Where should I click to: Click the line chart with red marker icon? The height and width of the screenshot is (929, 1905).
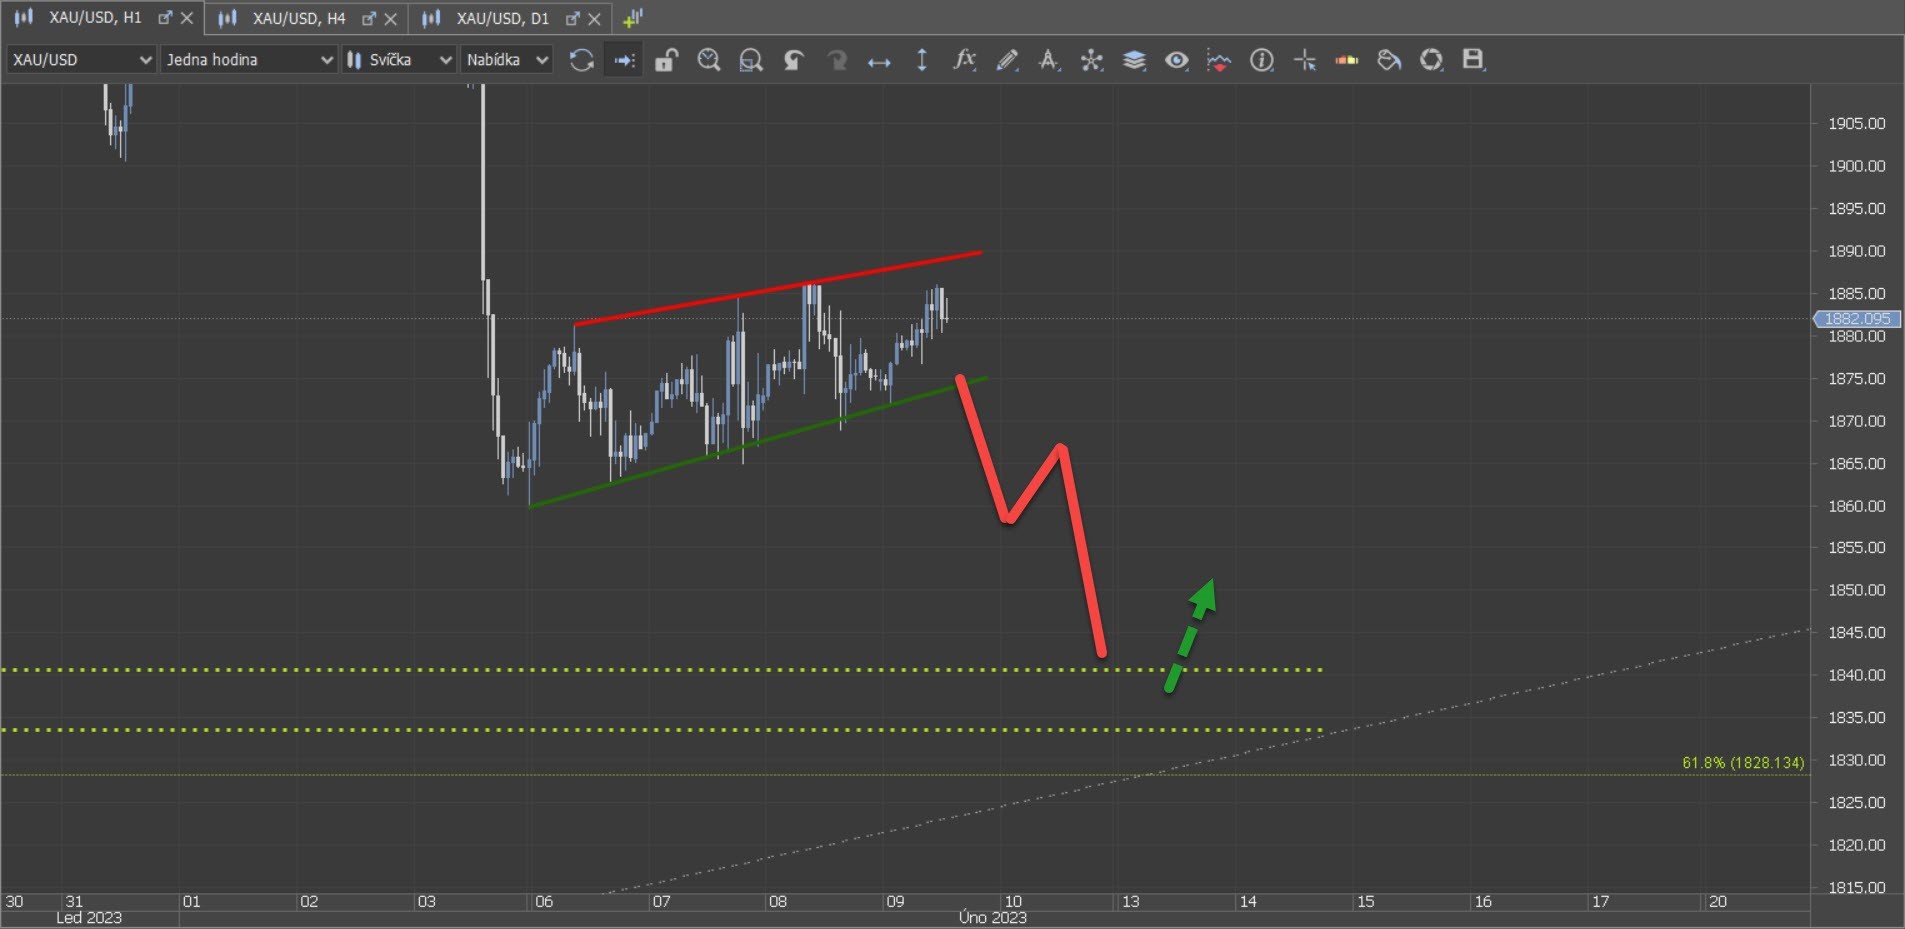(1219, 60)
